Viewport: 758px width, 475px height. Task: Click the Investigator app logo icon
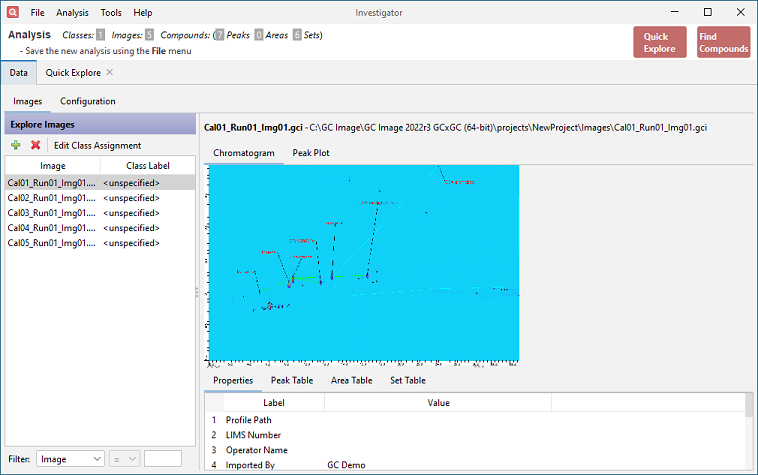pos(13,12)
